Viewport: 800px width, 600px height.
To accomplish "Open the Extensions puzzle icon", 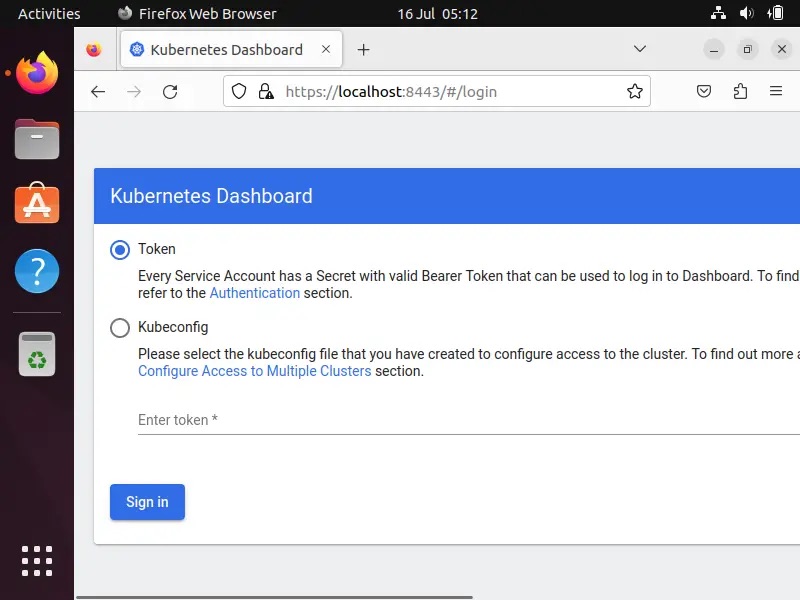I will click(x=740, y=92).
